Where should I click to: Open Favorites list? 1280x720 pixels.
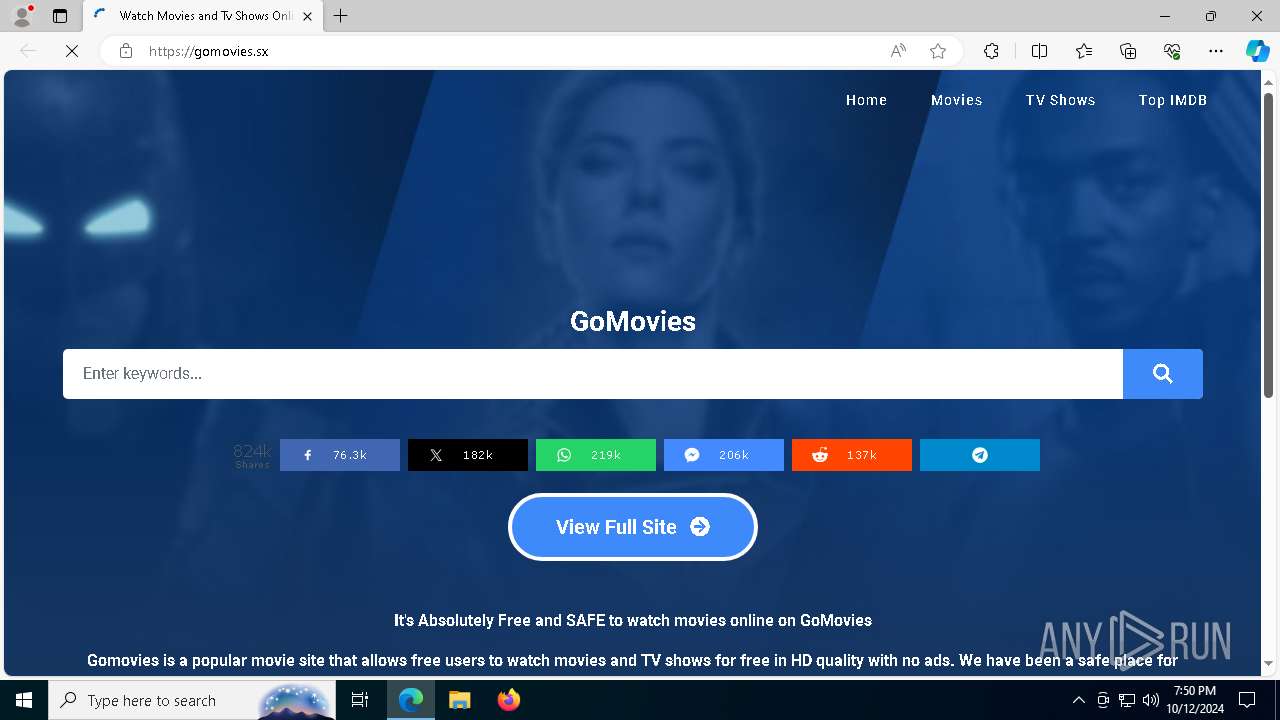click(1084, 51)
